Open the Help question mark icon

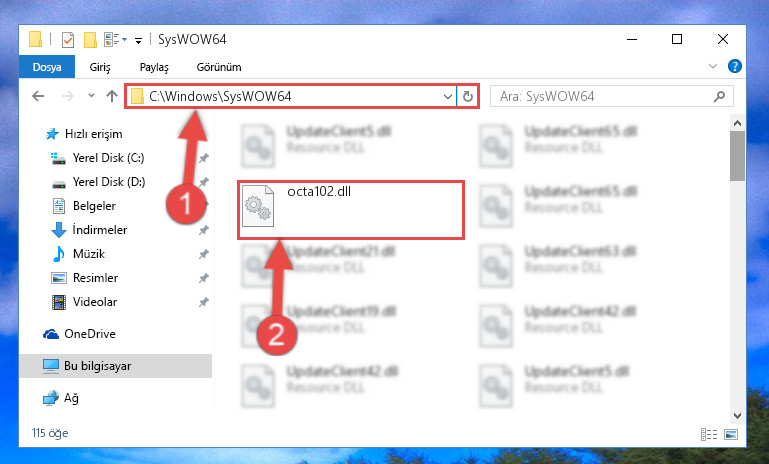[734, 66]
